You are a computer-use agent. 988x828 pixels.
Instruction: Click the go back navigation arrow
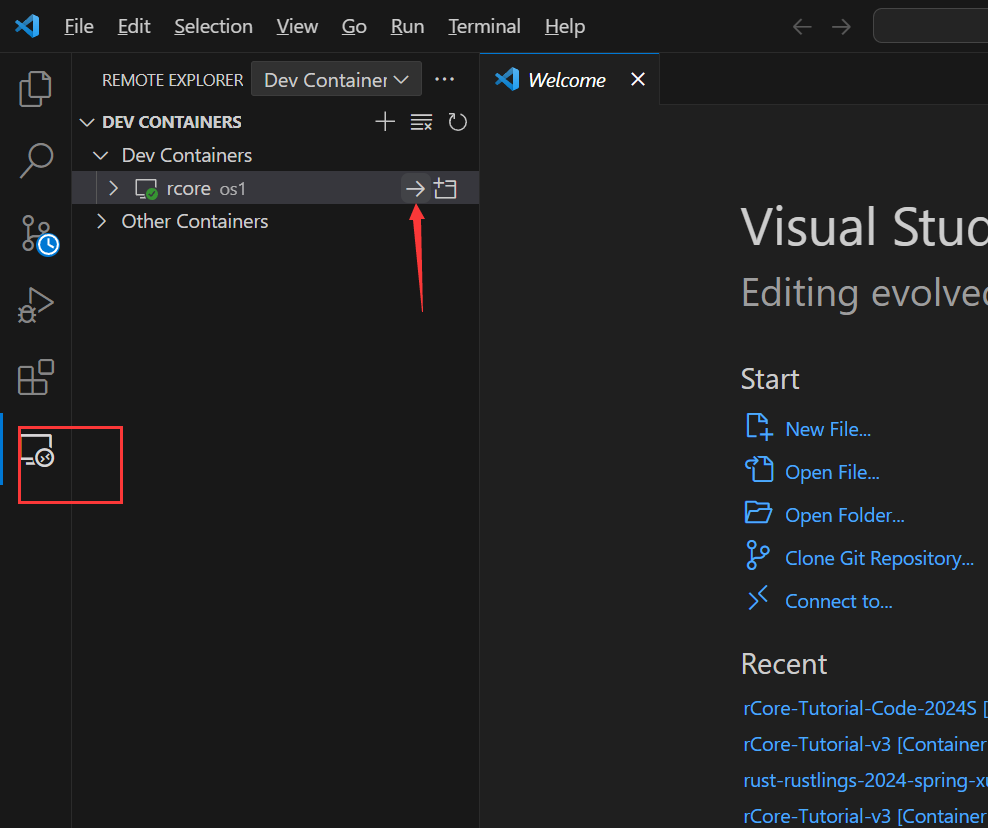[x=802, y=26]
